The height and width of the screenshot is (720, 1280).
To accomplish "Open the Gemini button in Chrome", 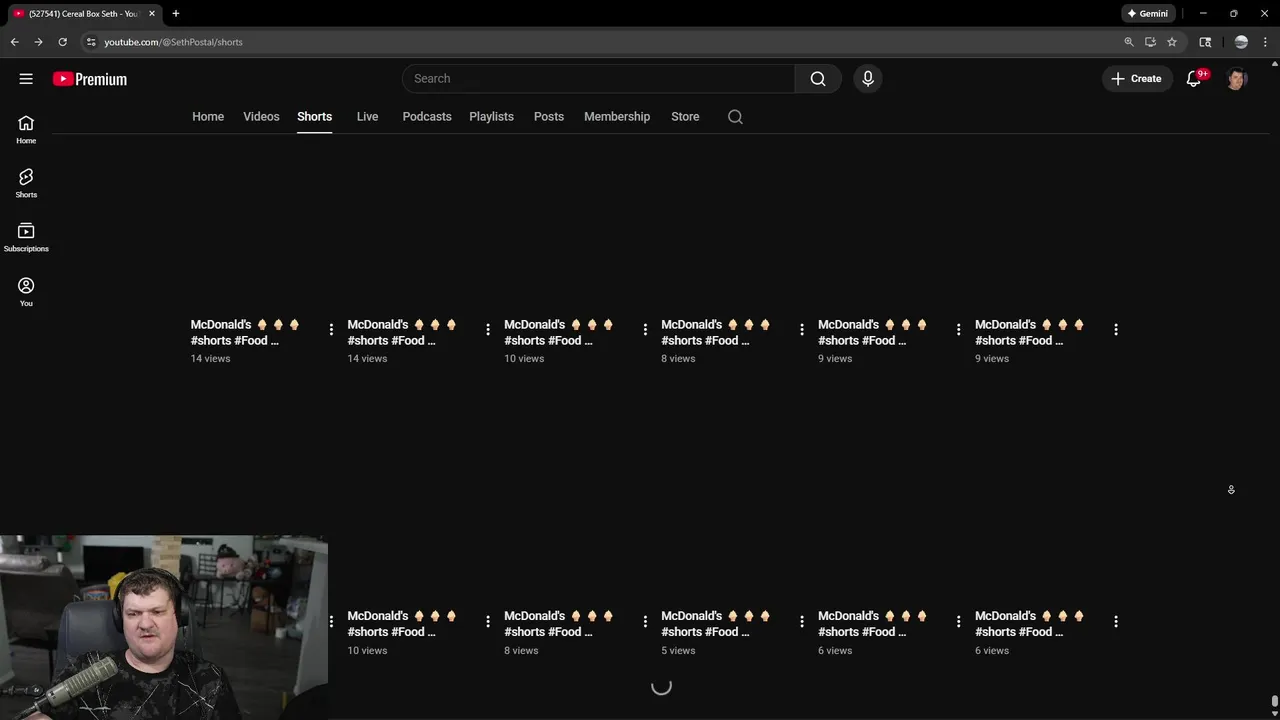I will tap(1147, 14).
